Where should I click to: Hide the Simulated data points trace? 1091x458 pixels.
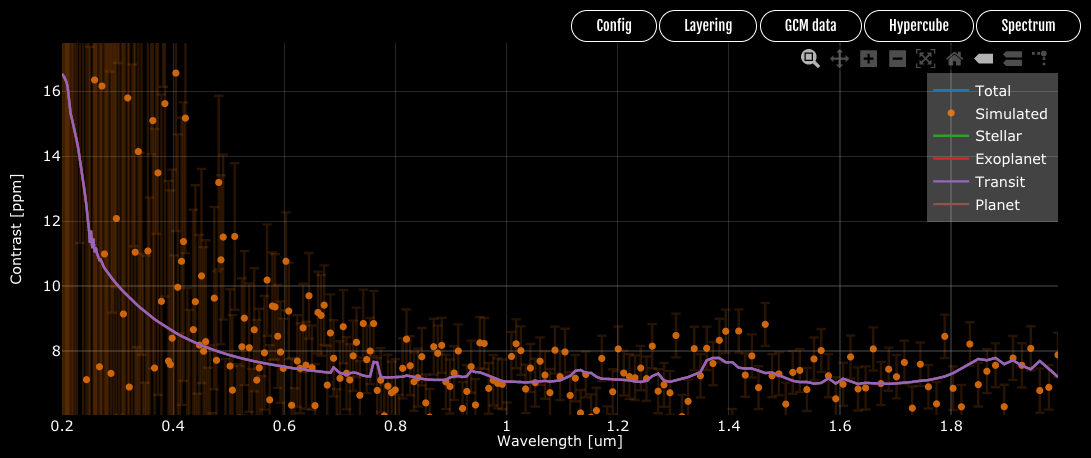pyautogui.click(x=992, y=113)
